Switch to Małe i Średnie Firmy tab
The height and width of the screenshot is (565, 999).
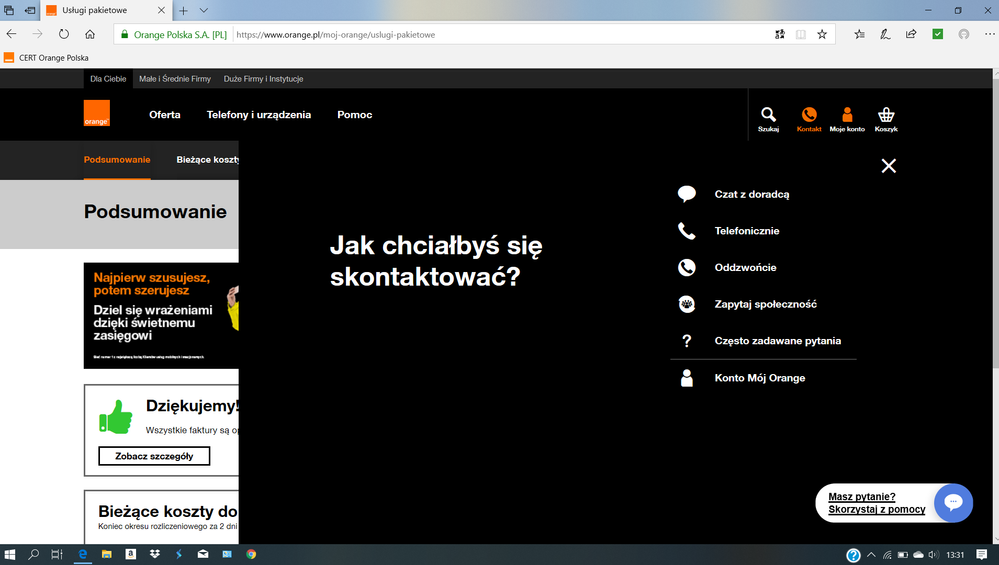(175, 79)
